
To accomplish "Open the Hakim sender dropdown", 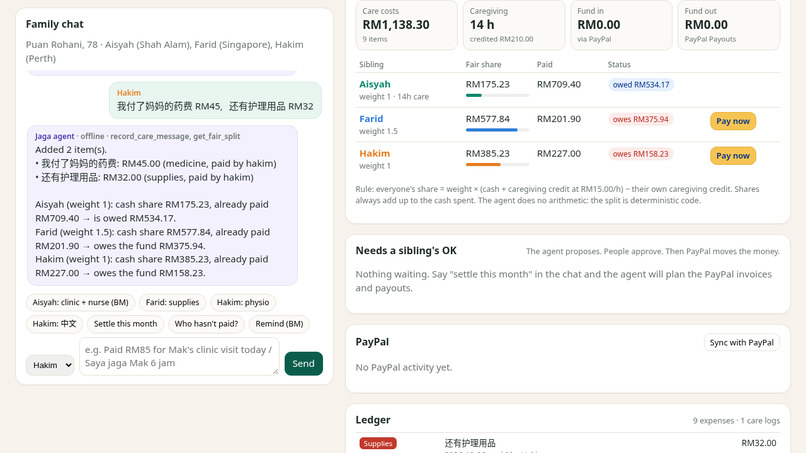I will [x=50, y=365].
